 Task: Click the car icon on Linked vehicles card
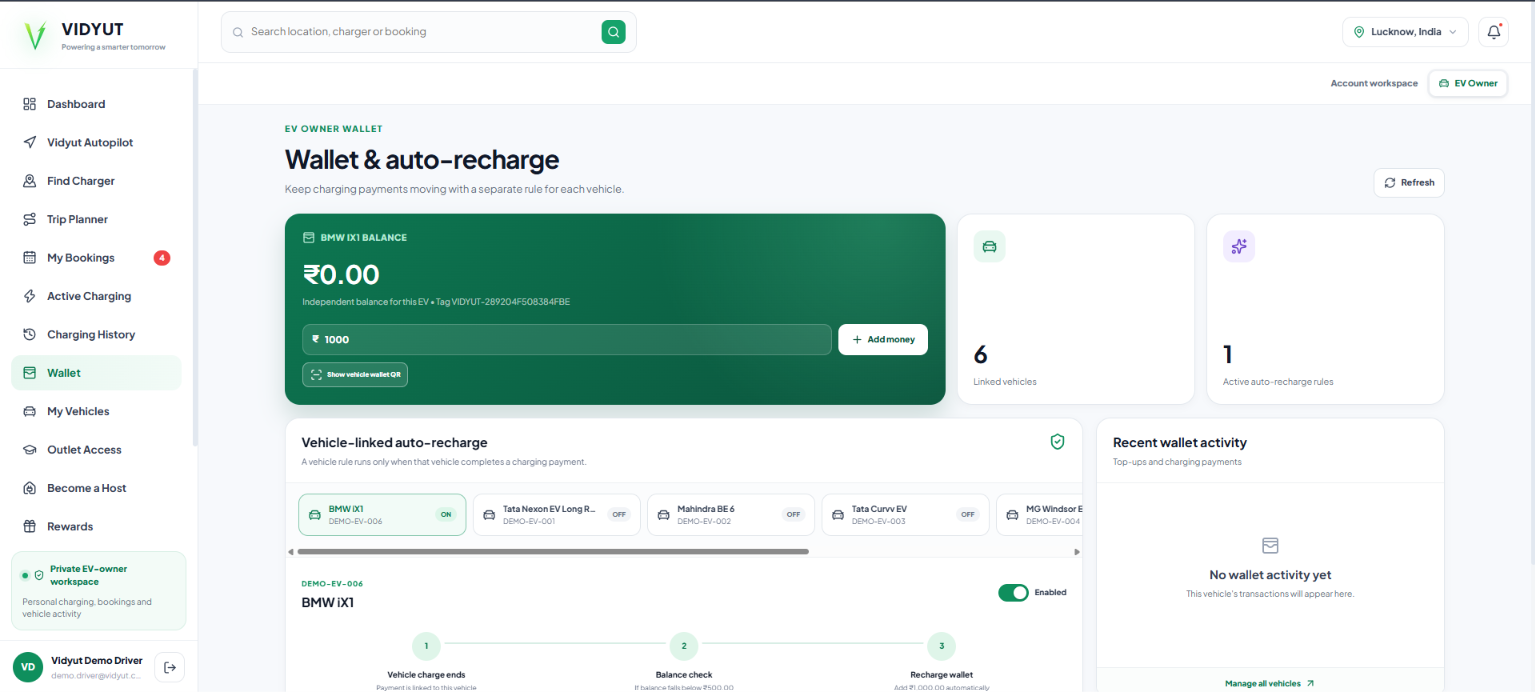989,246
